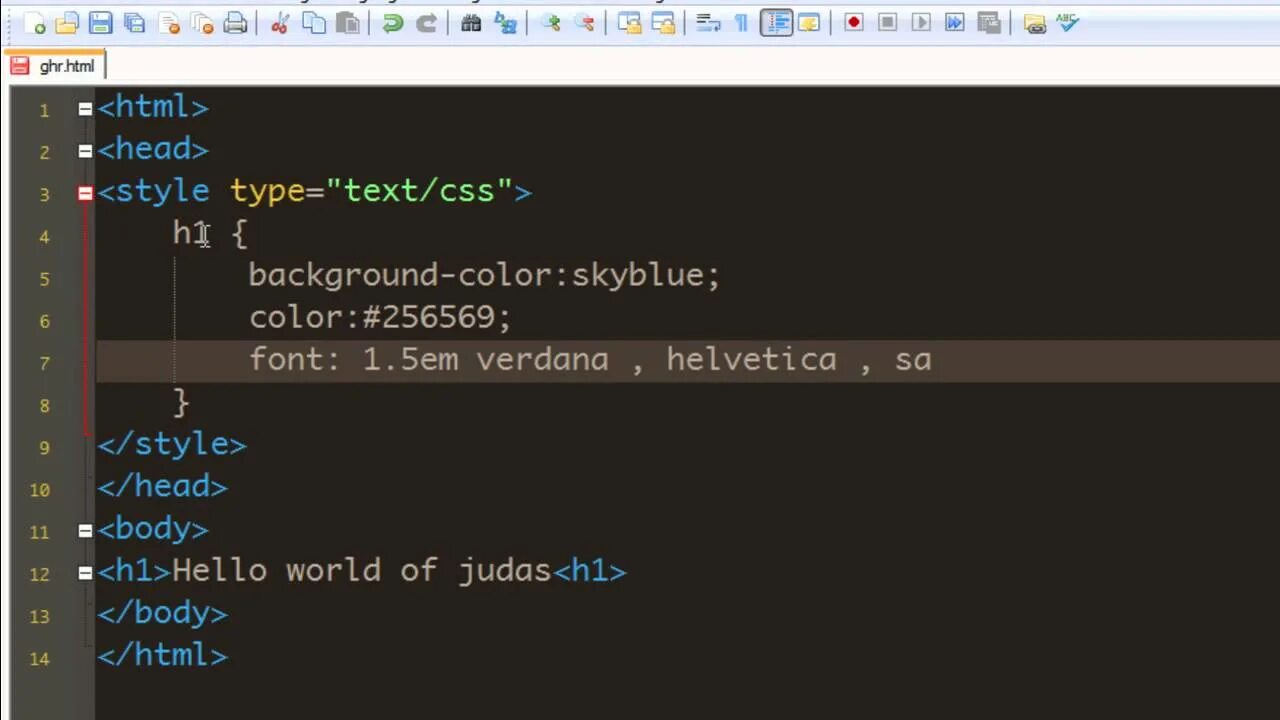Screen dimensions: 1280x720
Task: Open the user defined language dialog icon
Action: click(809, 23)
